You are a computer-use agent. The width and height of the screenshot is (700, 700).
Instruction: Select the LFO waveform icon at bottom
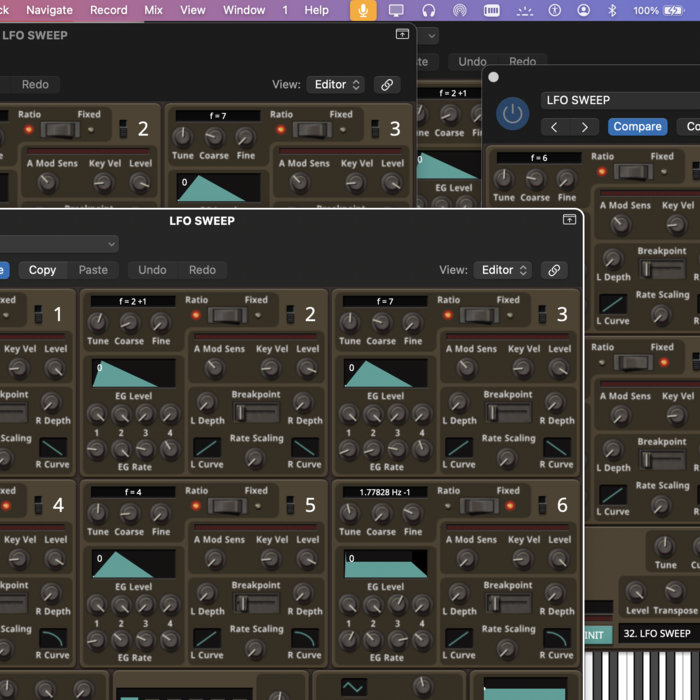354,687
